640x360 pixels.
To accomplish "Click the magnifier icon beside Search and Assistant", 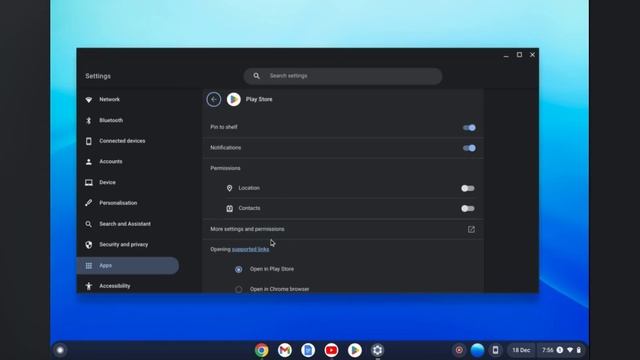I will tap(89, 224).
